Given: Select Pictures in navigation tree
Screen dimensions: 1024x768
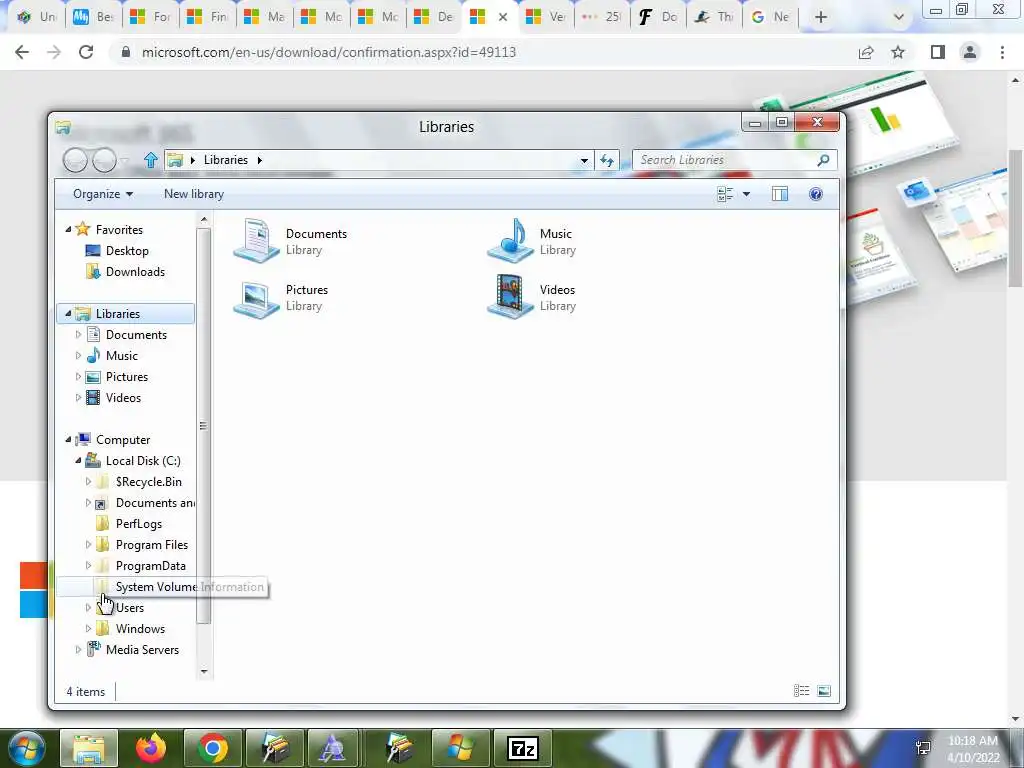Looking at the screenshot, I should (127, 377).
